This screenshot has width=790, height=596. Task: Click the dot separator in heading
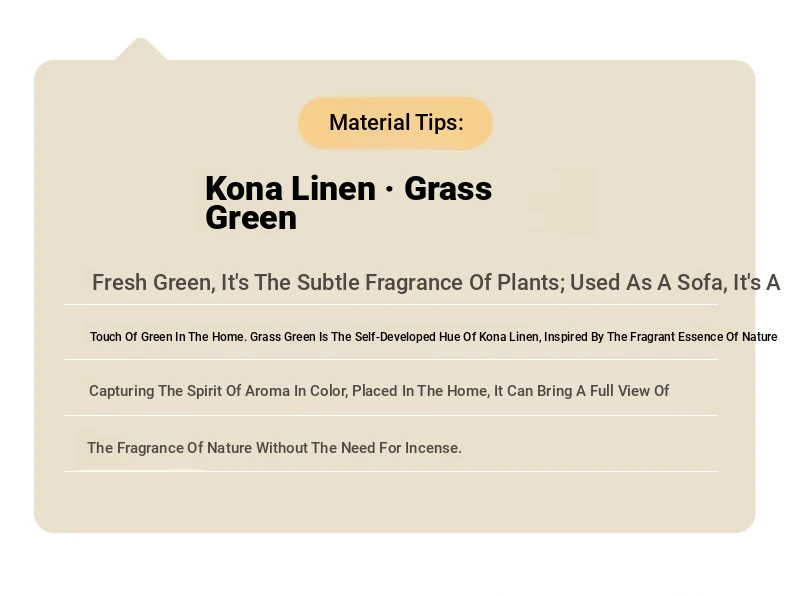click(389, 189)
